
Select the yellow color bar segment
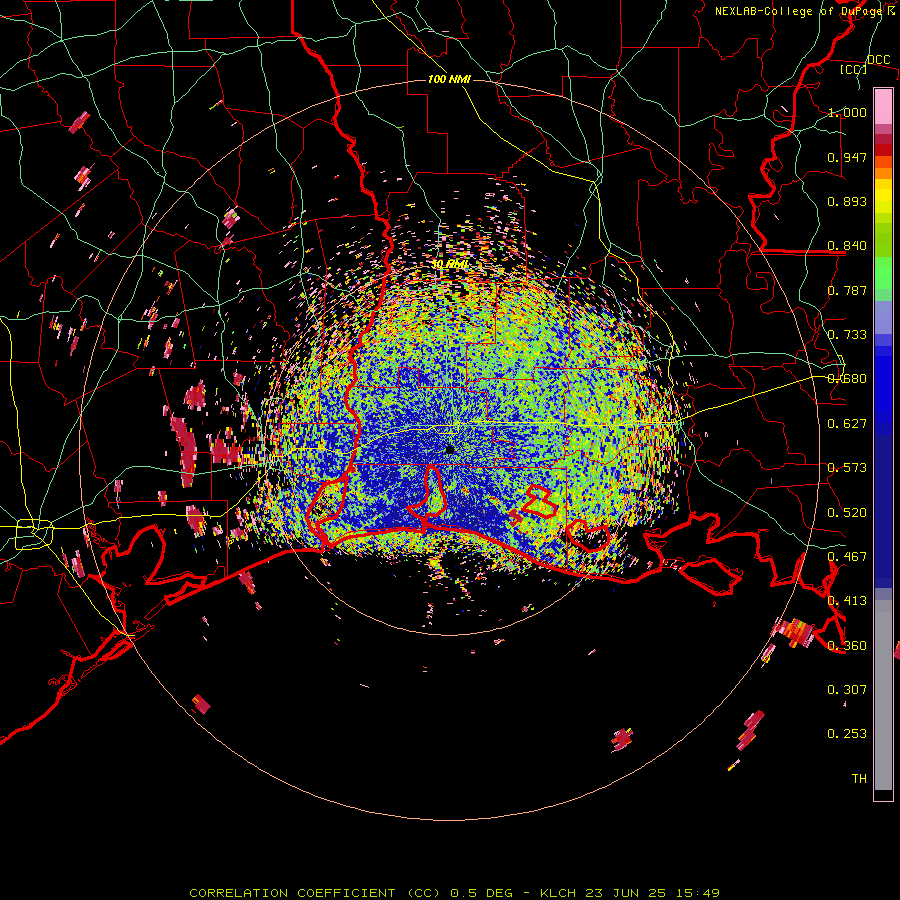883,196
